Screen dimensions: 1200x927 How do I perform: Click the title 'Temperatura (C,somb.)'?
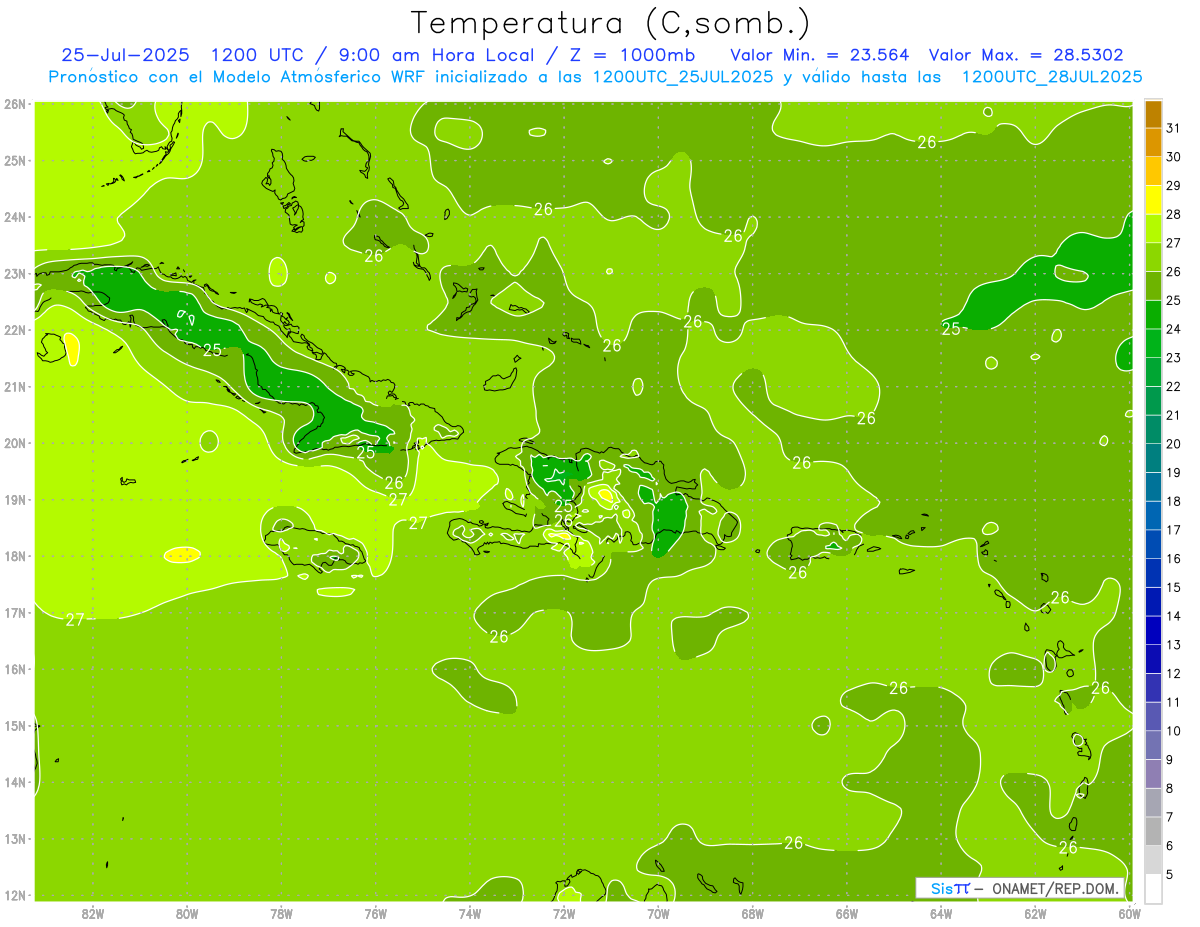coord(611,23)
